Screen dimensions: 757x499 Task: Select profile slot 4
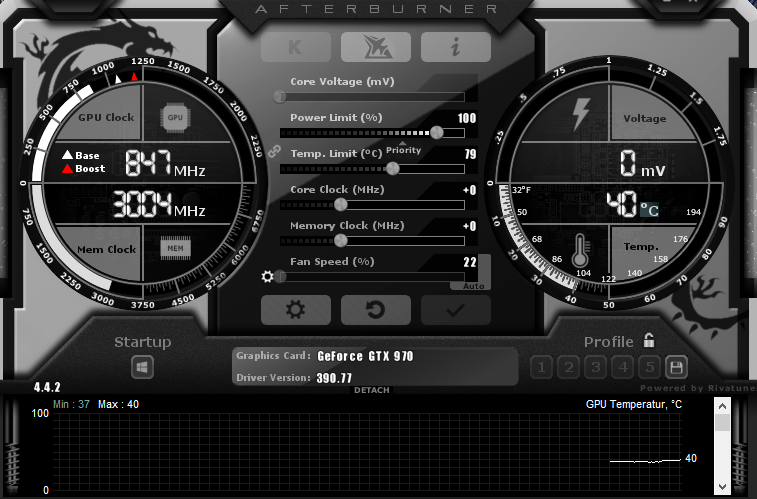pos(623,367)
